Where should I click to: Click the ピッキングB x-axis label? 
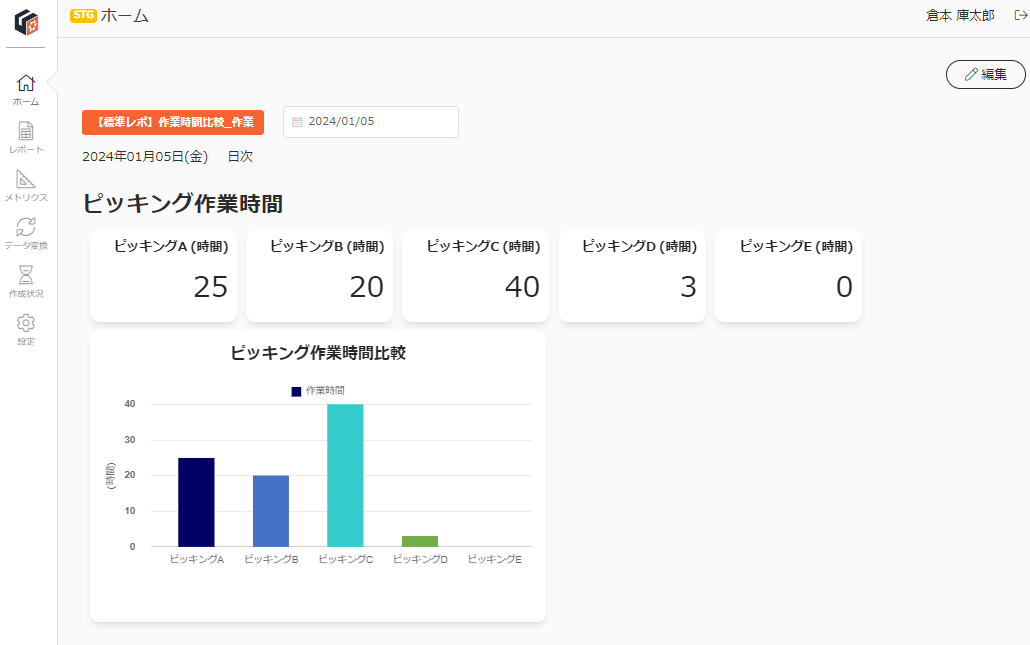[271, 559]
